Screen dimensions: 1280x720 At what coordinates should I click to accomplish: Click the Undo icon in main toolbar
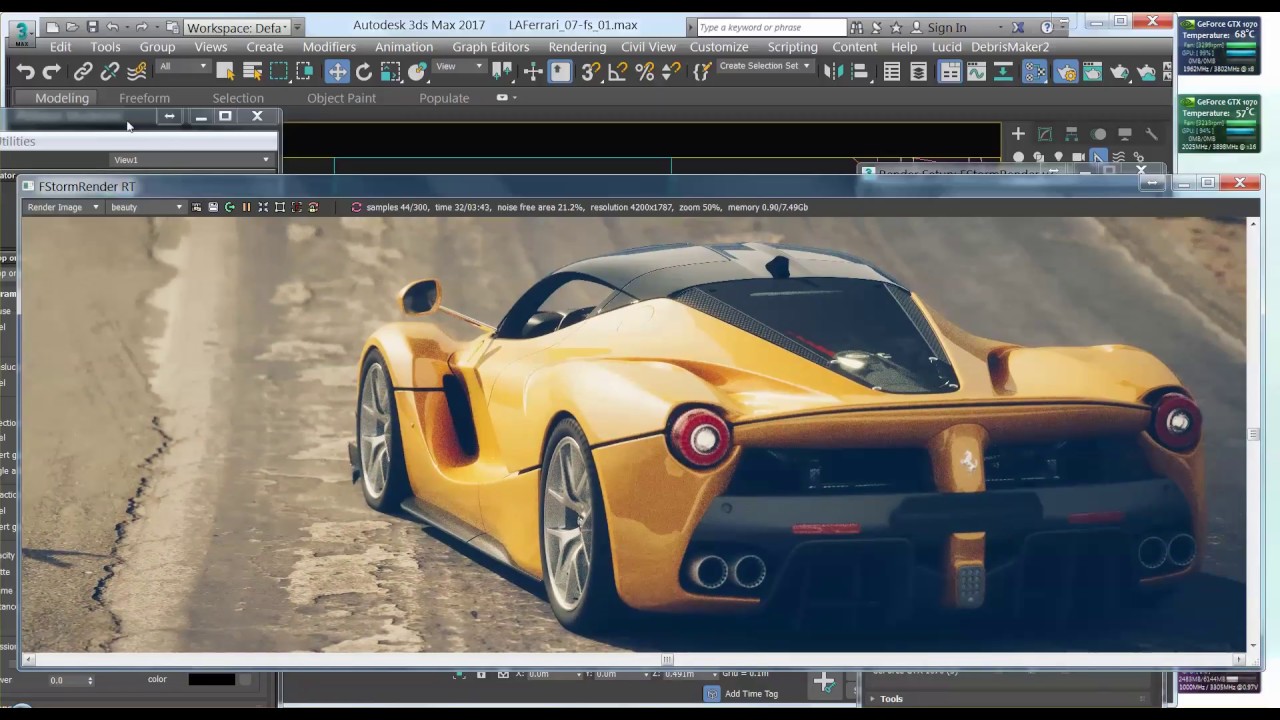(x=26, y=71)
